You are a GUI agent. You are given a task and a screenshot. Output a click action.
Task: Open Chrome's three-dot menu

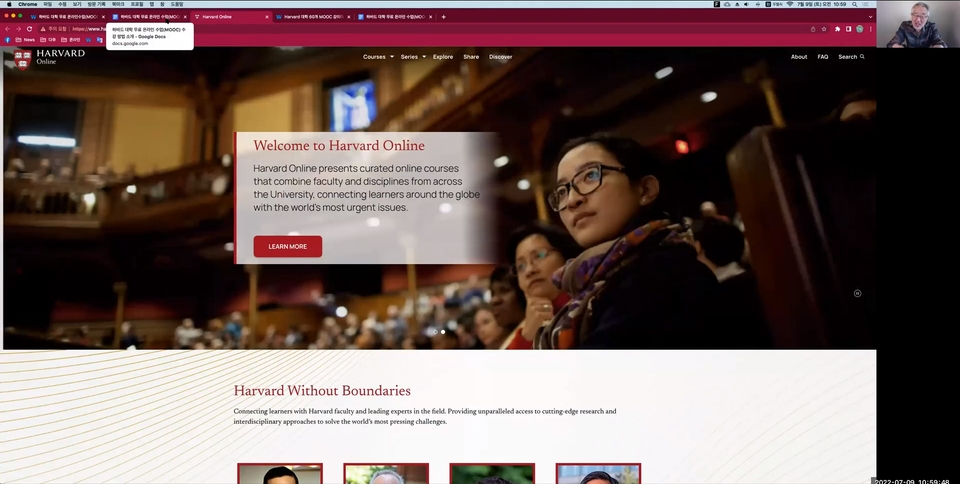click(871, 29)
